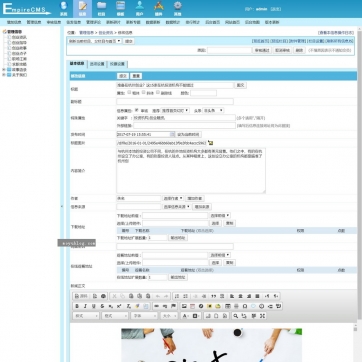Click the set current time button
Image resolution: width=362 pixels, height=362 pixels.
pos(188,134)
